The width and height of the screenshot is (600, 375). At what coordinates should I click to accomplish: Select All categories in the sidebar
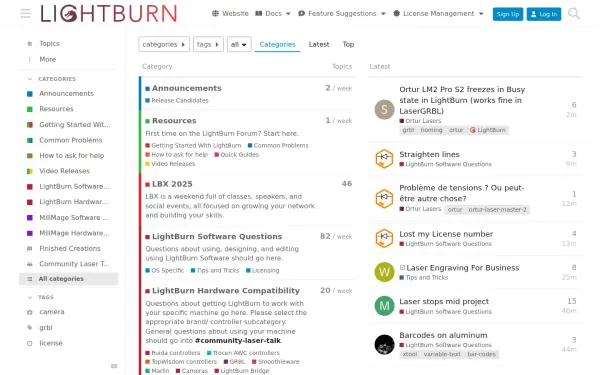pos(68,279)
